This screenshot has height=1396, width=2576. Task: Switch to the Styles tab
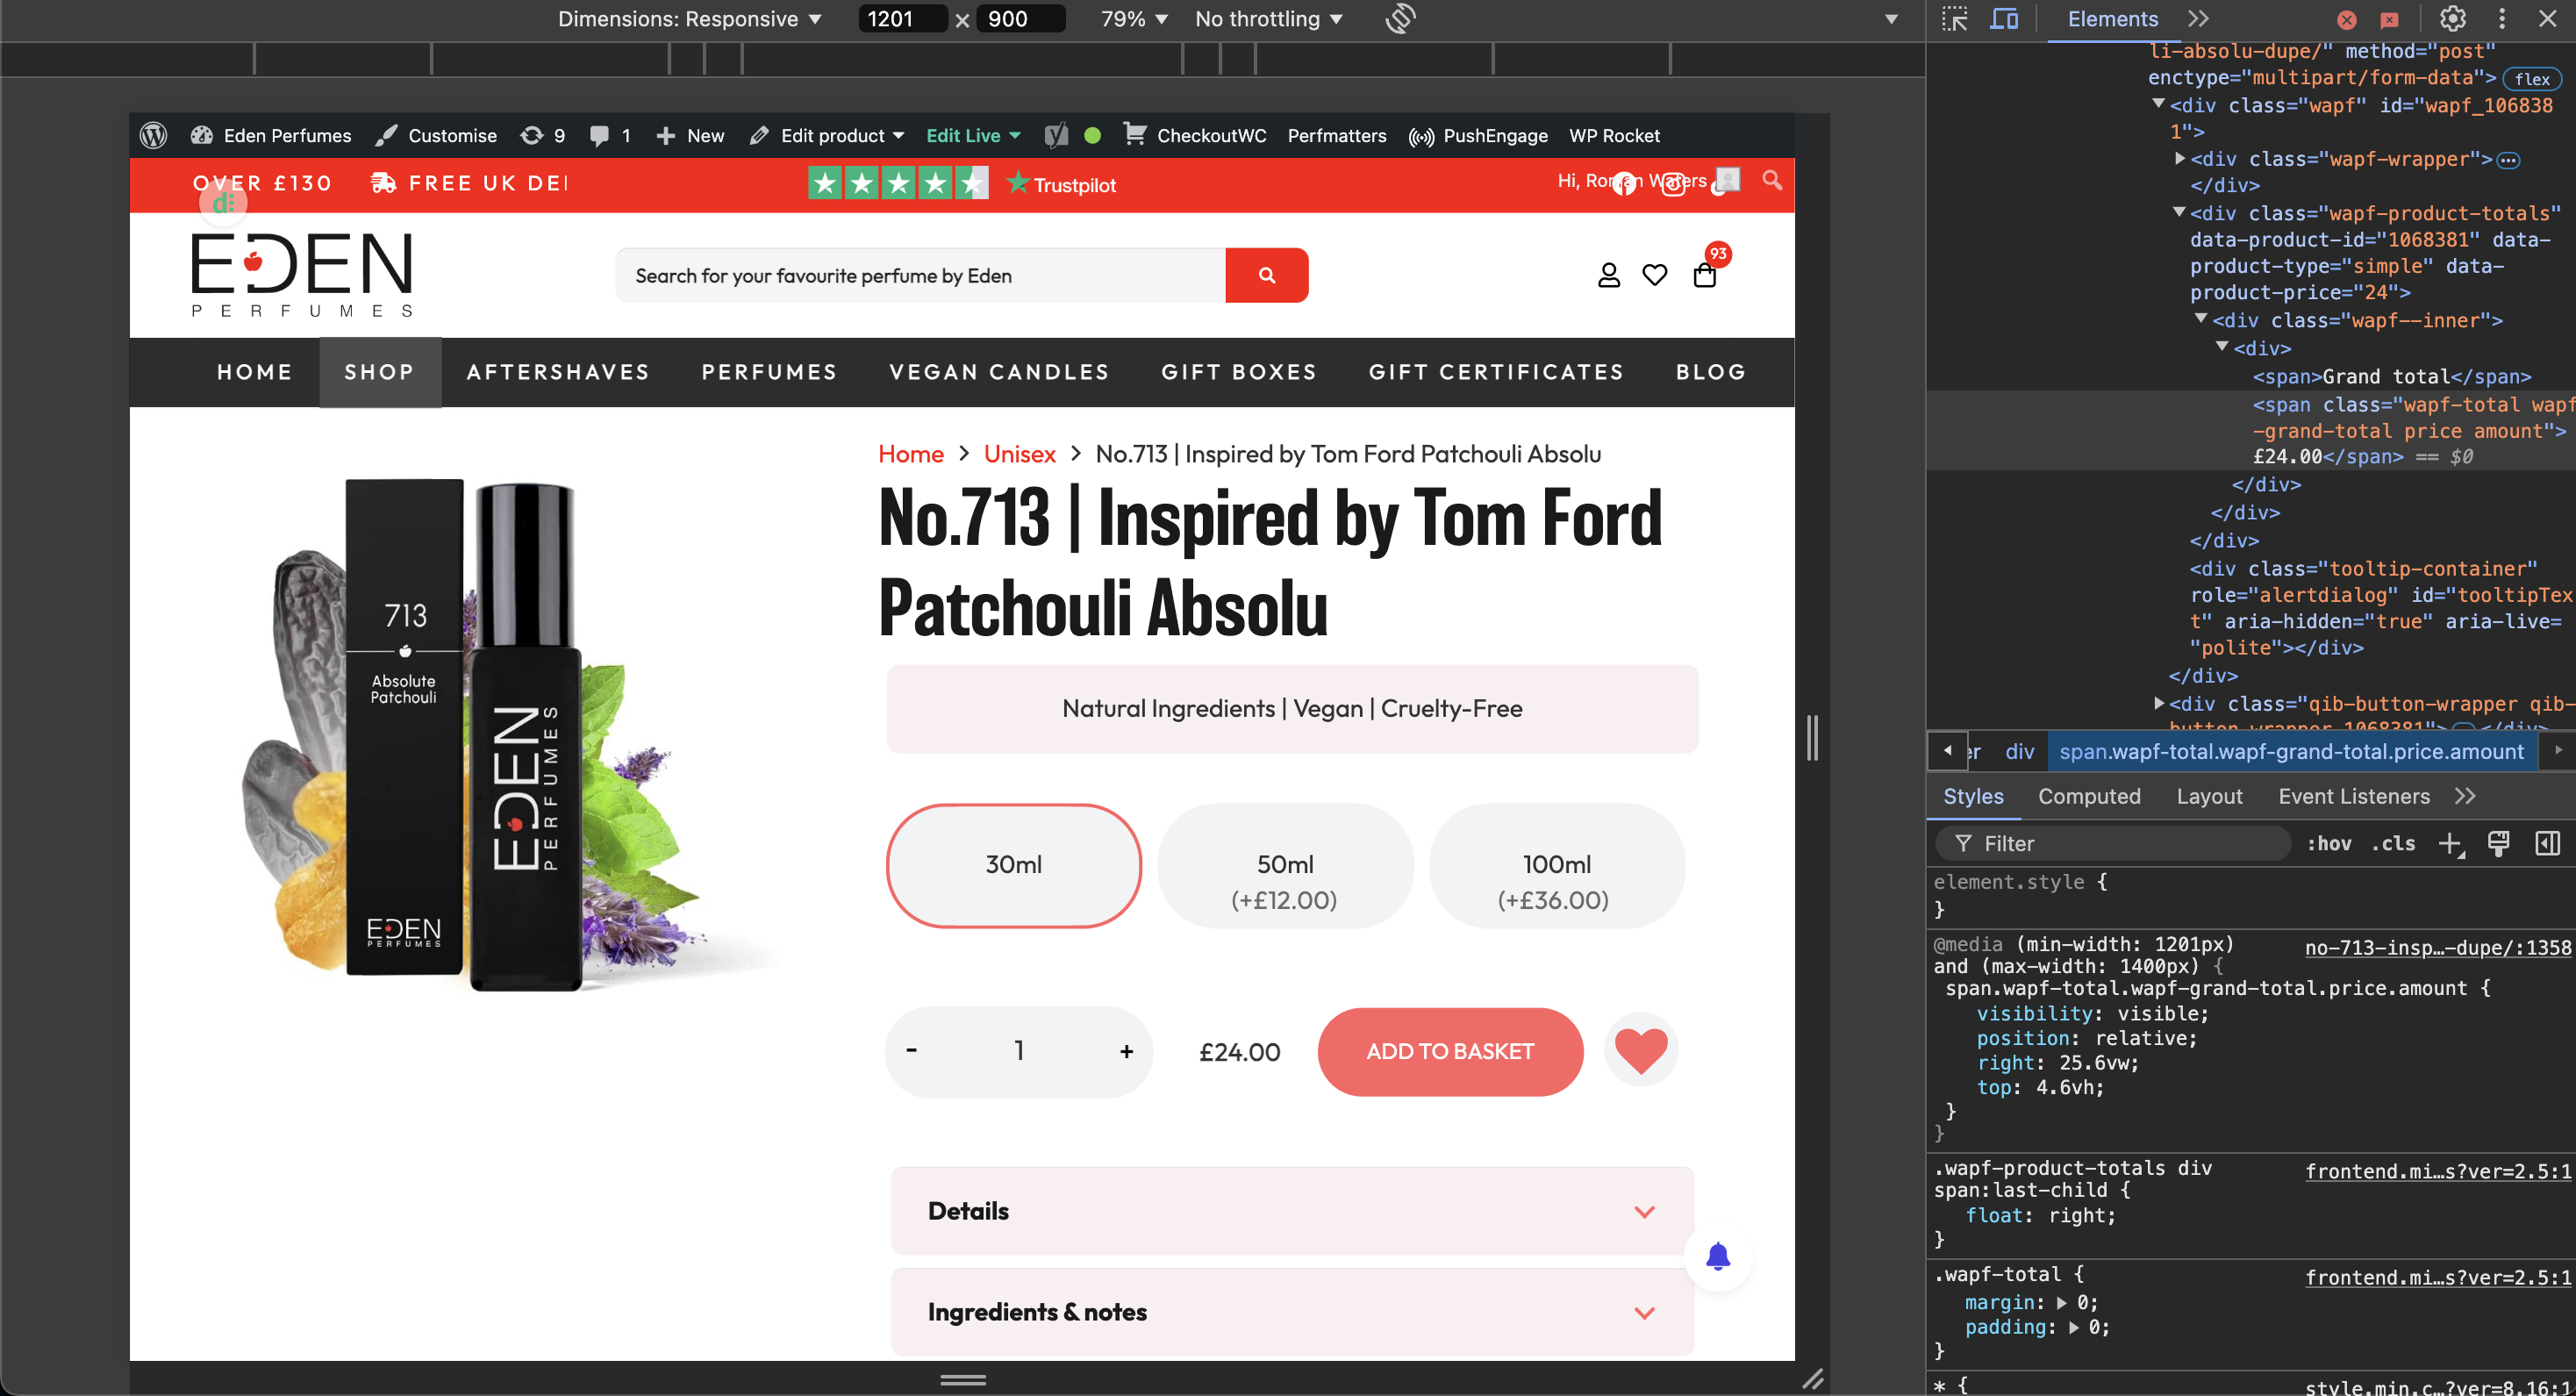1973,796
